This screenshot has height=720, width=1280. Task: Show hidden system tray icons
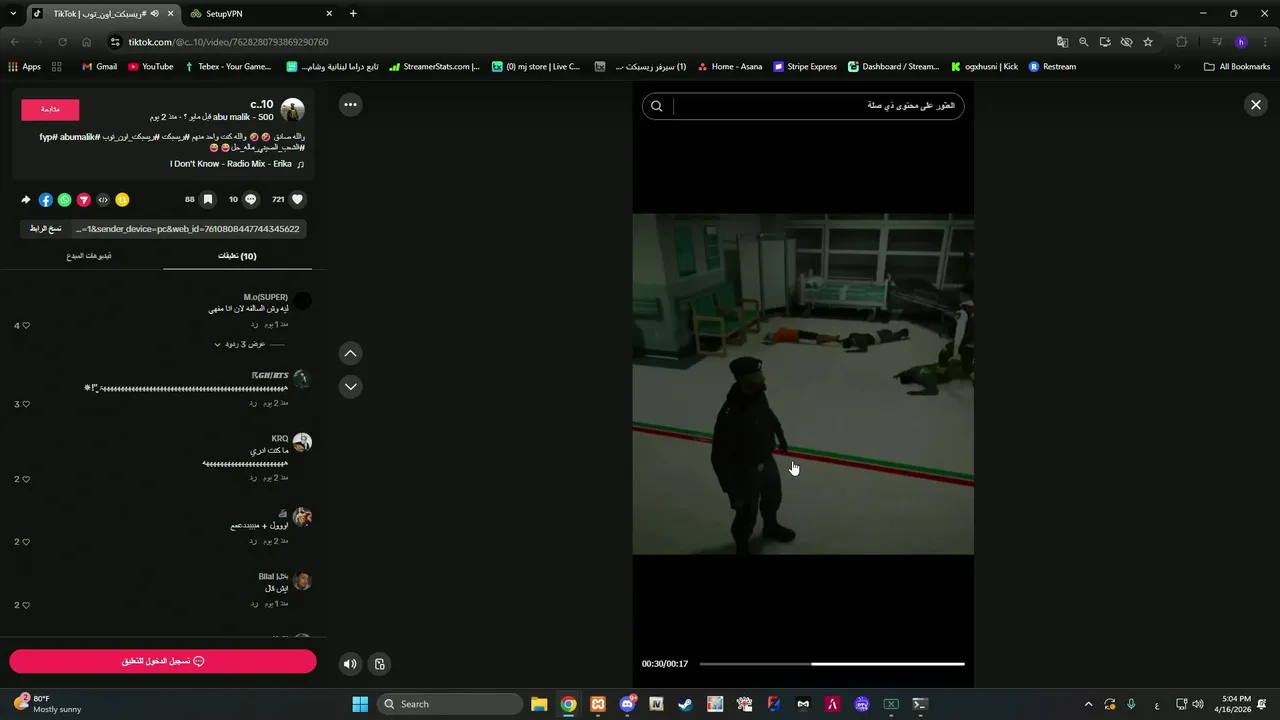[1088, 704]
